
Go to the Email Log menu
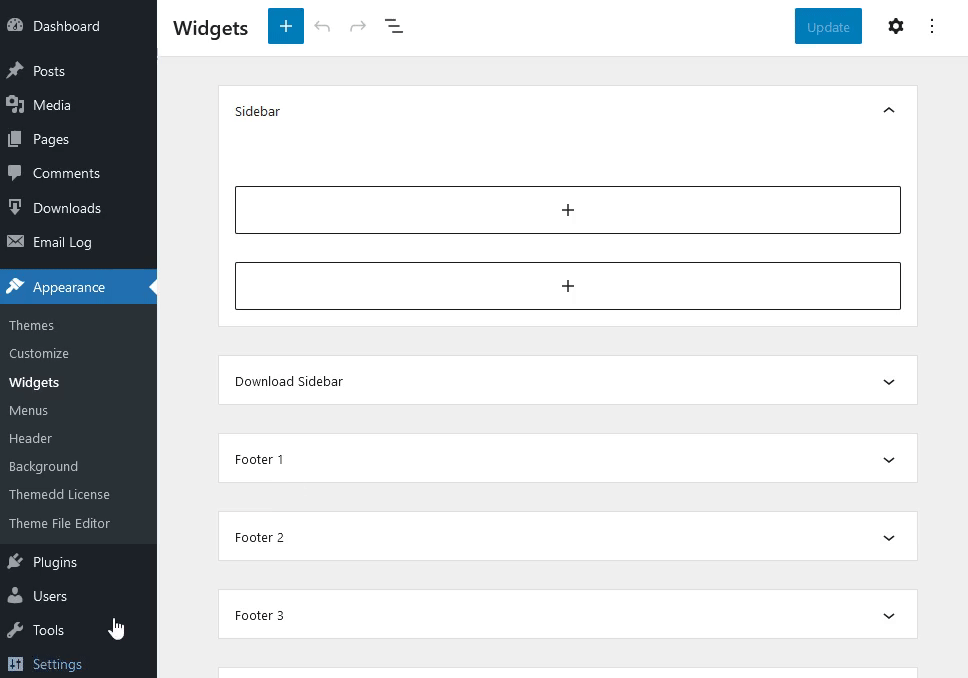pyautogui.click(x=62, y=242)
